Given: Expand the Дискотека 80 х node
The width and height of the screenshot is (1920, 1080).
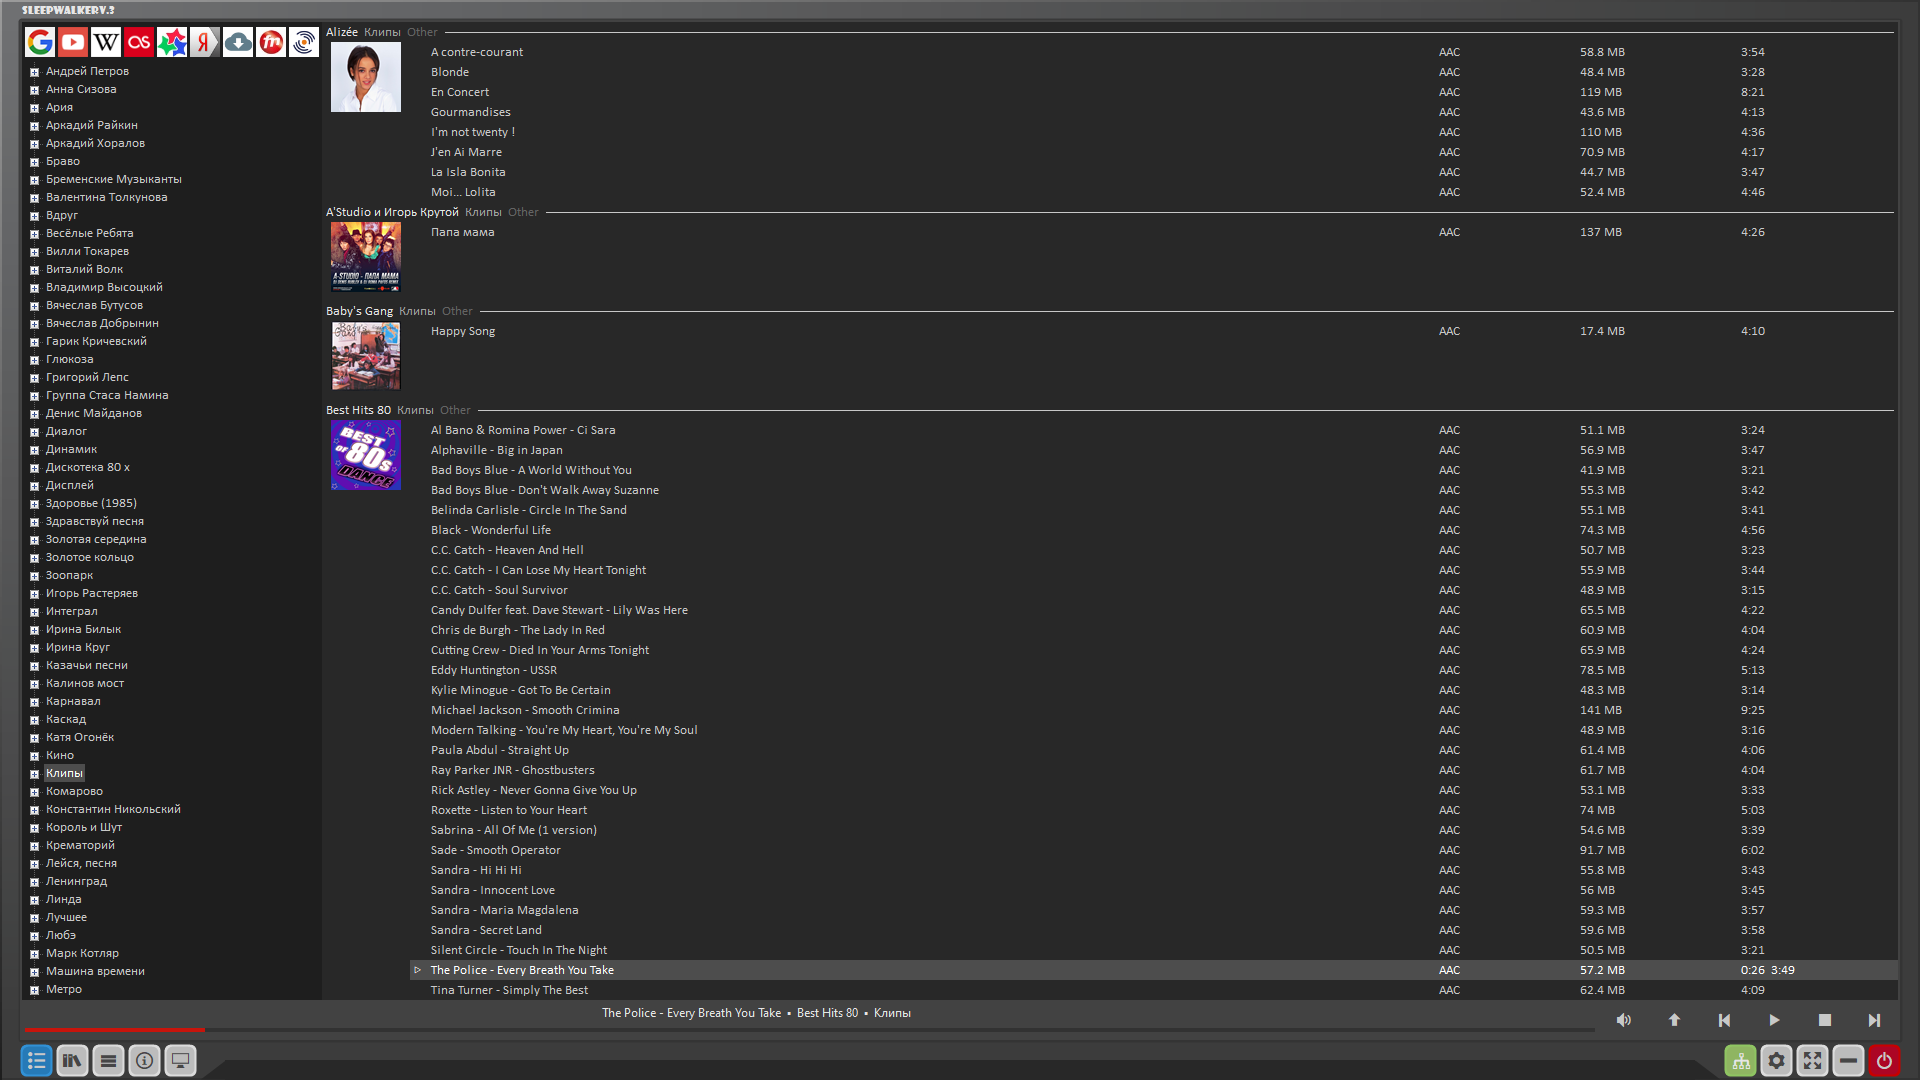Looking at the screenshot, I should coord(34,468).
